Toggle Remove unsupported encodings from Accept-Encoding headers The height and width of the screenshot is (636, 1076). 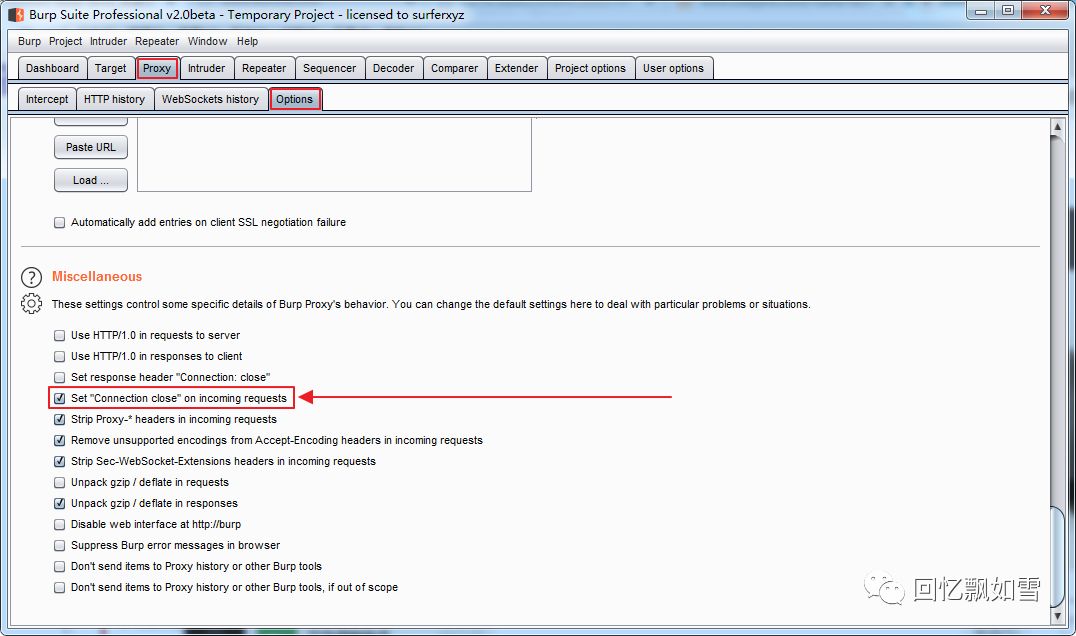[x=60, y=440]
